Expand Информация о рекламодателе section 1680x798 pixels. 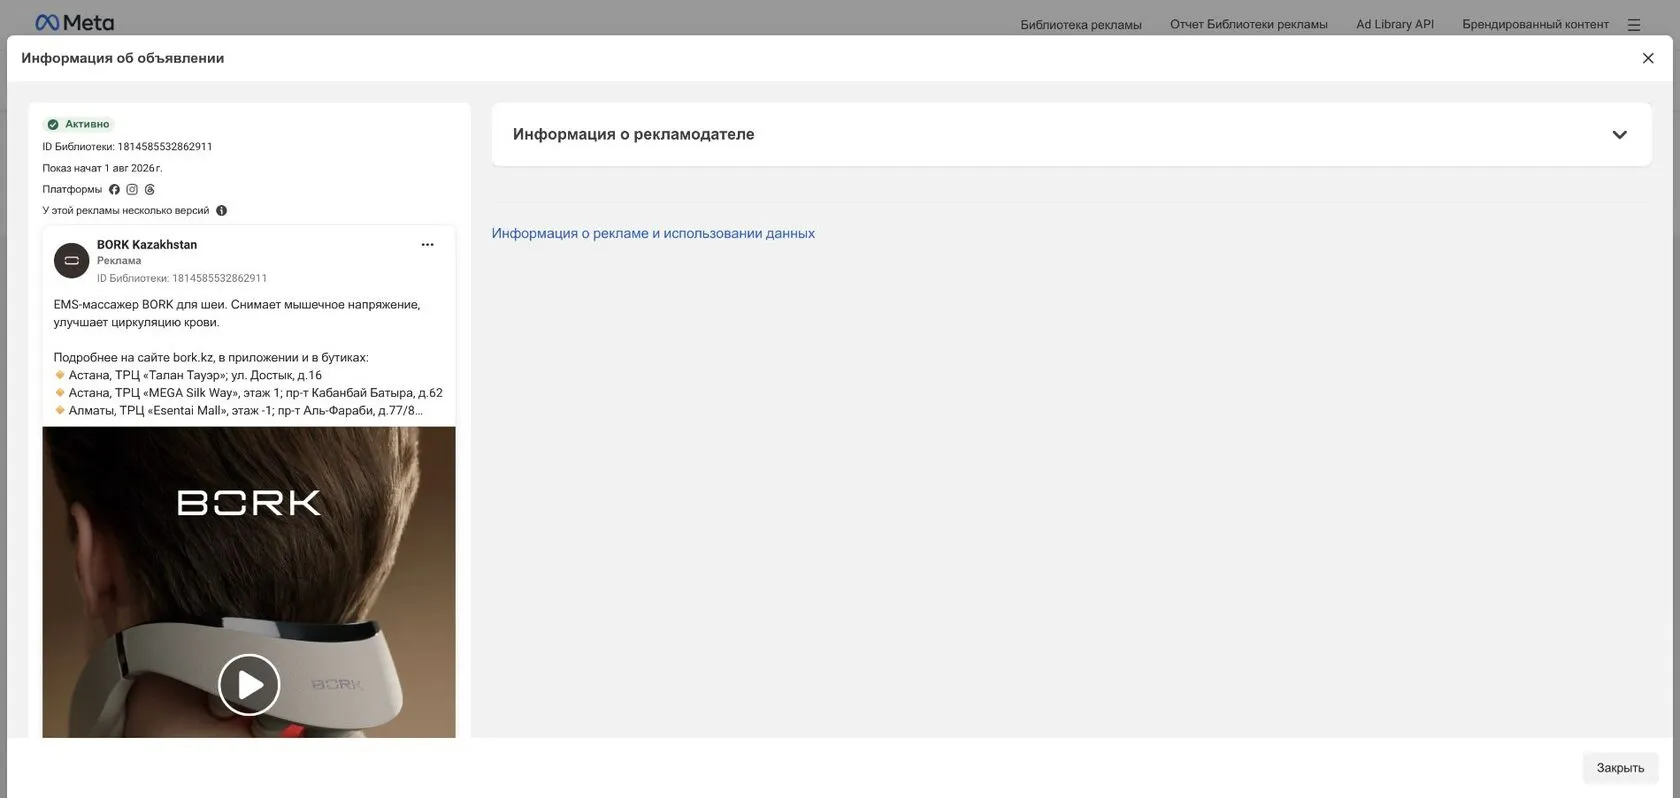(x=1071, y=134)
